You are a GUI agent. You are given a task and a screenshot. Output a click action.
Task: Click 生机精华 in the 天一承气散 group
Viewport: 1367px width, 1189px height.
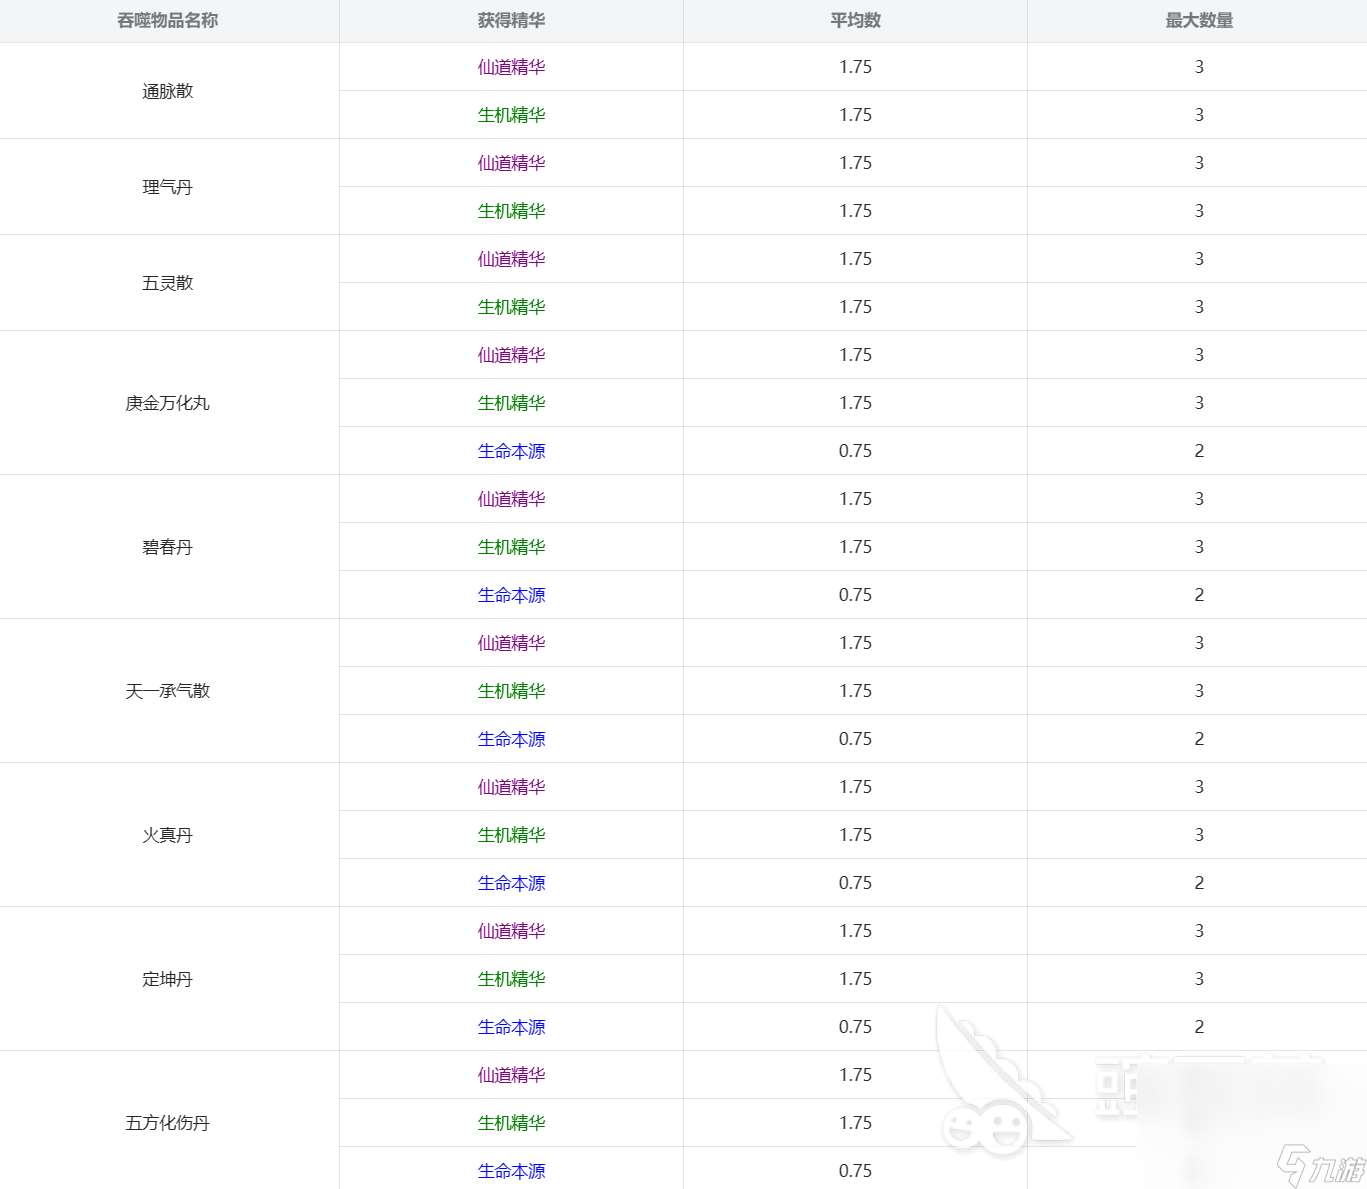pos(511,691)
